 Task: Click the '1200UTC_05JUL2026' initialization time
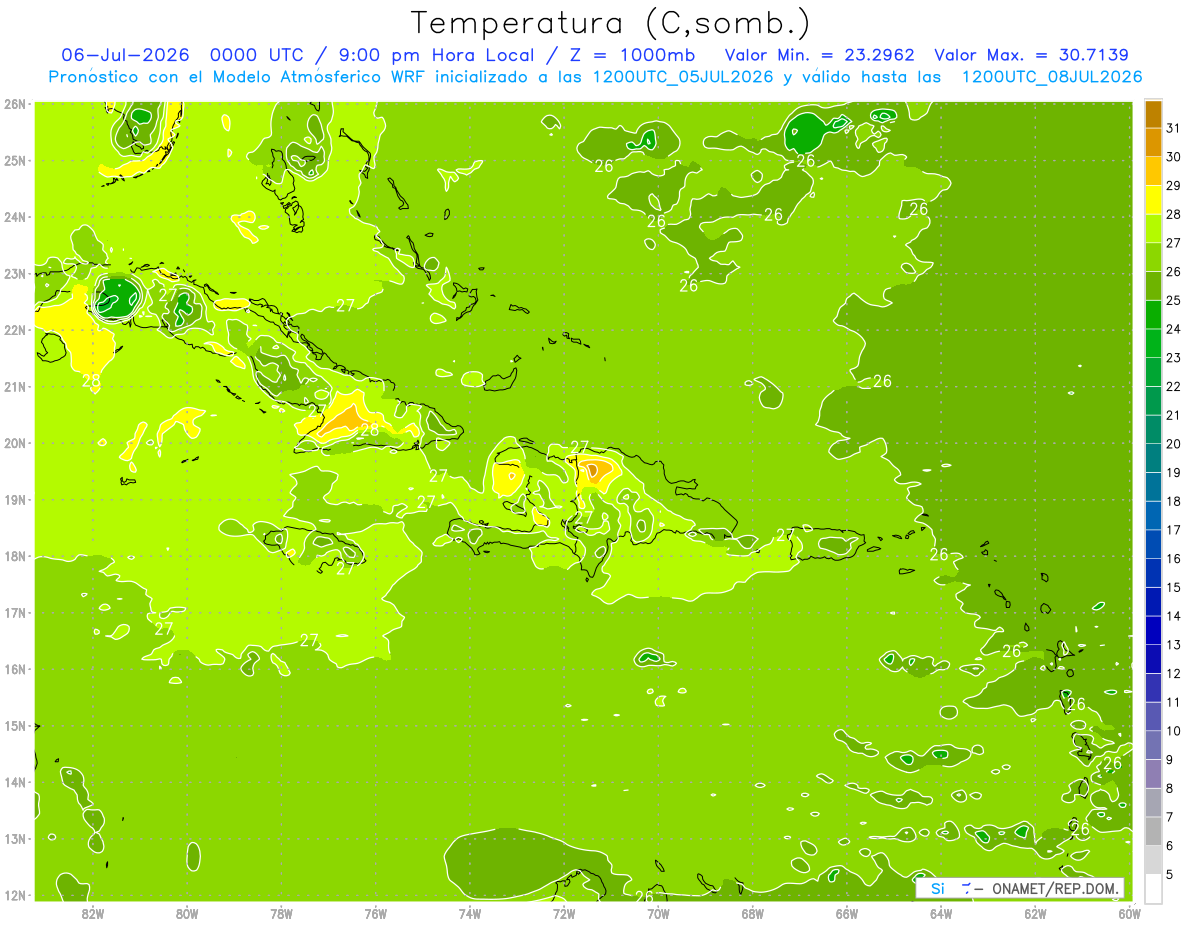tap(681, 77)
